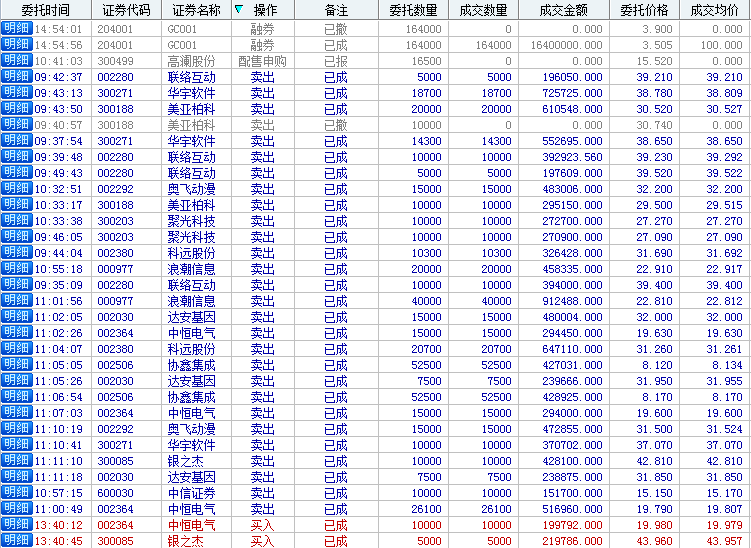Sort by the 证券名称 column header

click(196, 10)
